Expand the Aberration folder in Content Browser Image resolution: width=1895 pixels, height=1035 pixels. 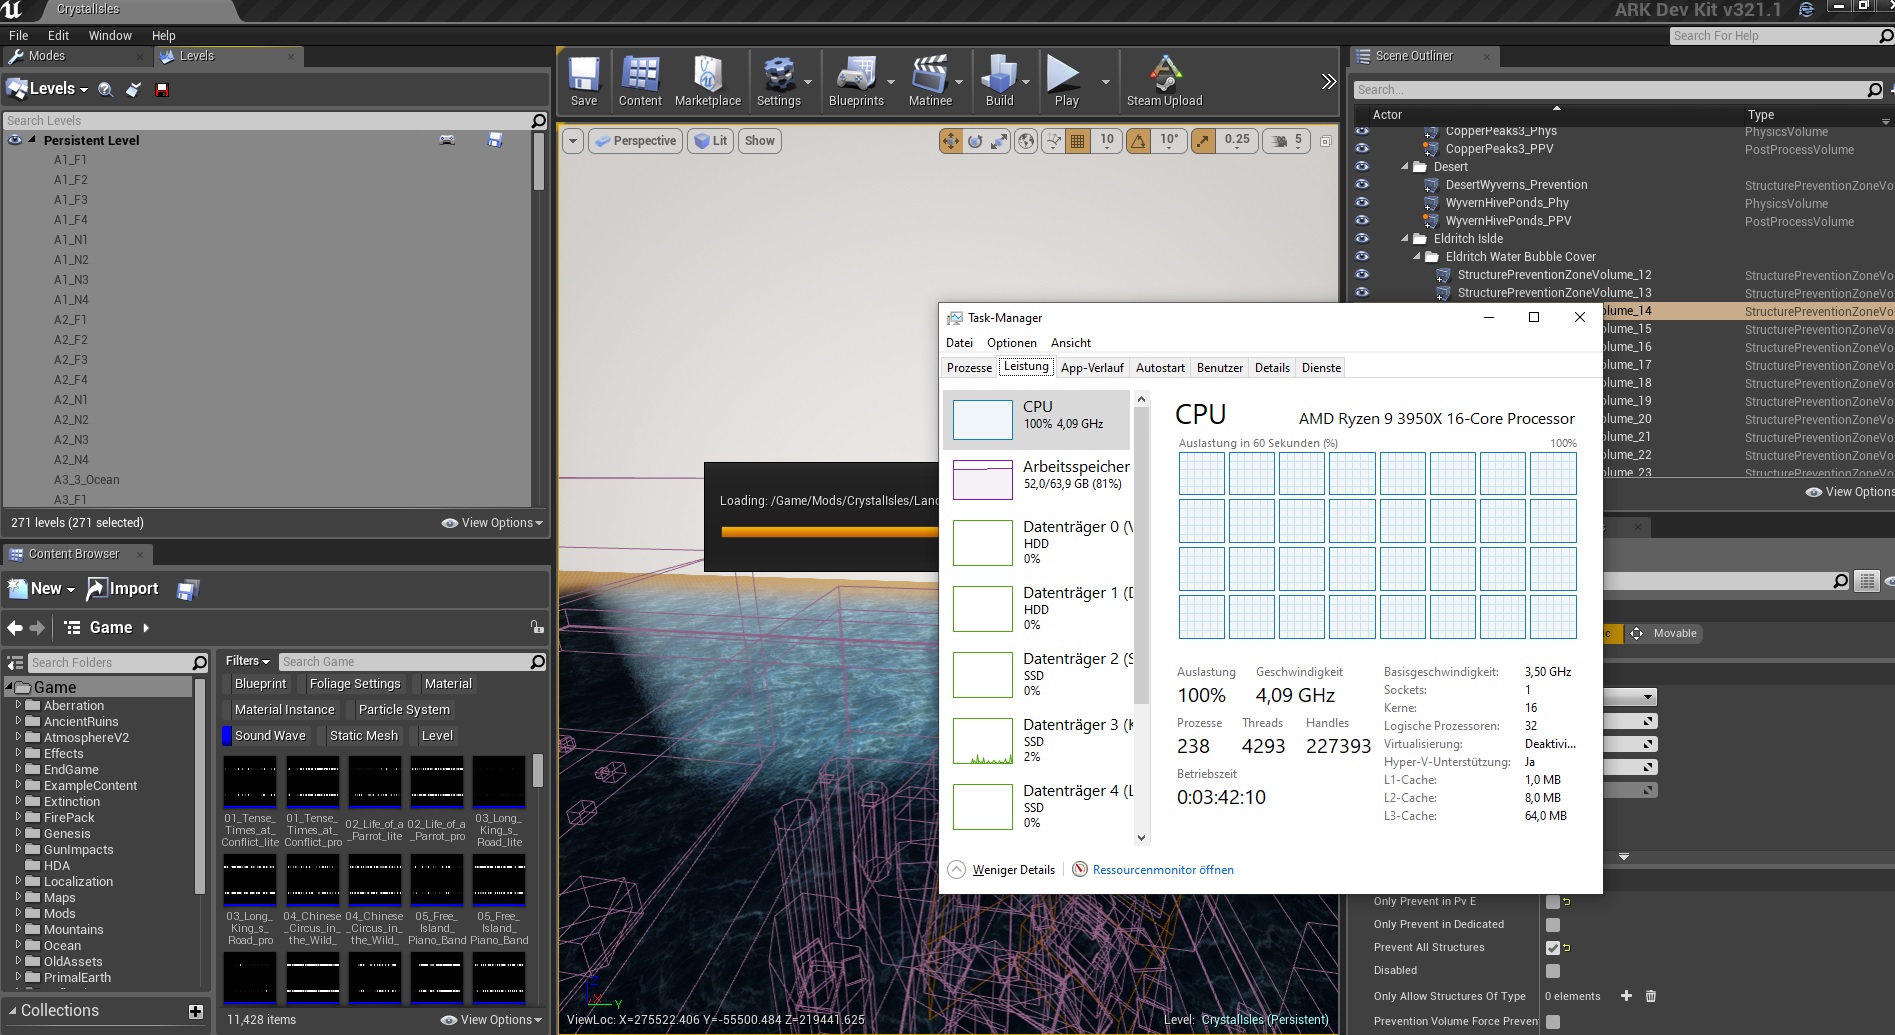pyautogui.click(x=18, y=705)
